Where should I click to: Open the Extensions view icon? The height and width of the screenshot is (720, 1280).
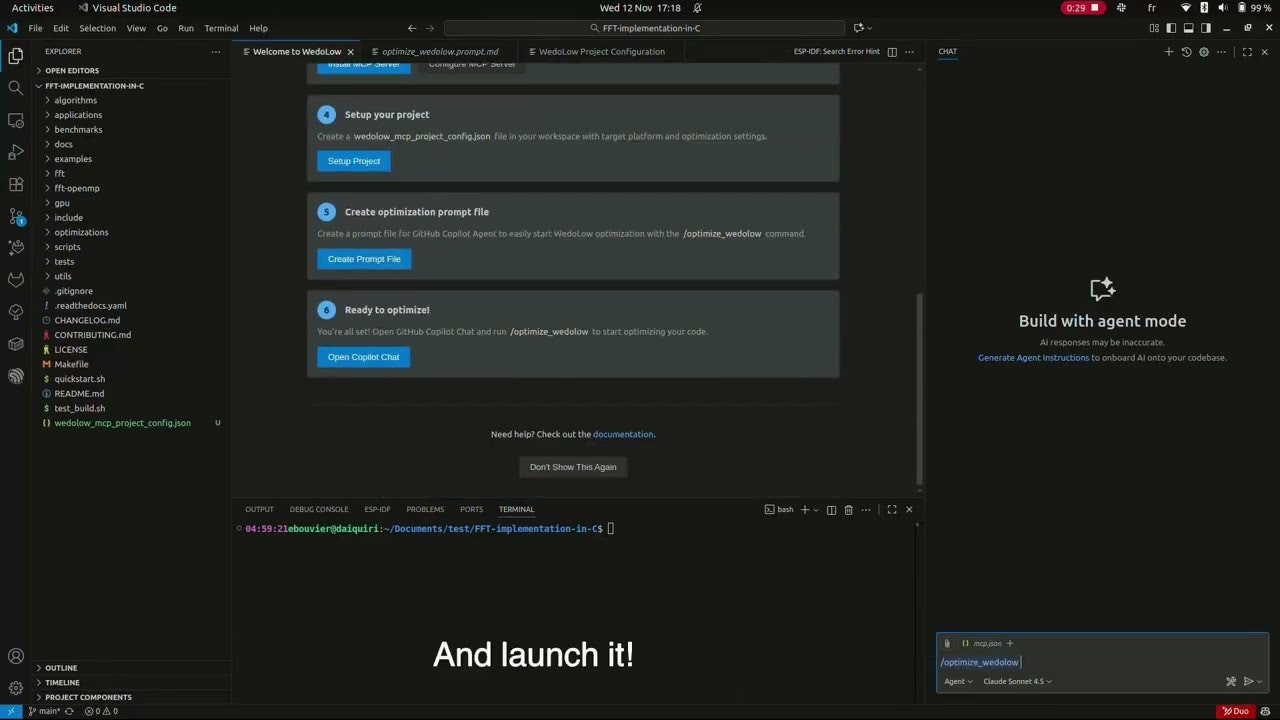(15, 184)
